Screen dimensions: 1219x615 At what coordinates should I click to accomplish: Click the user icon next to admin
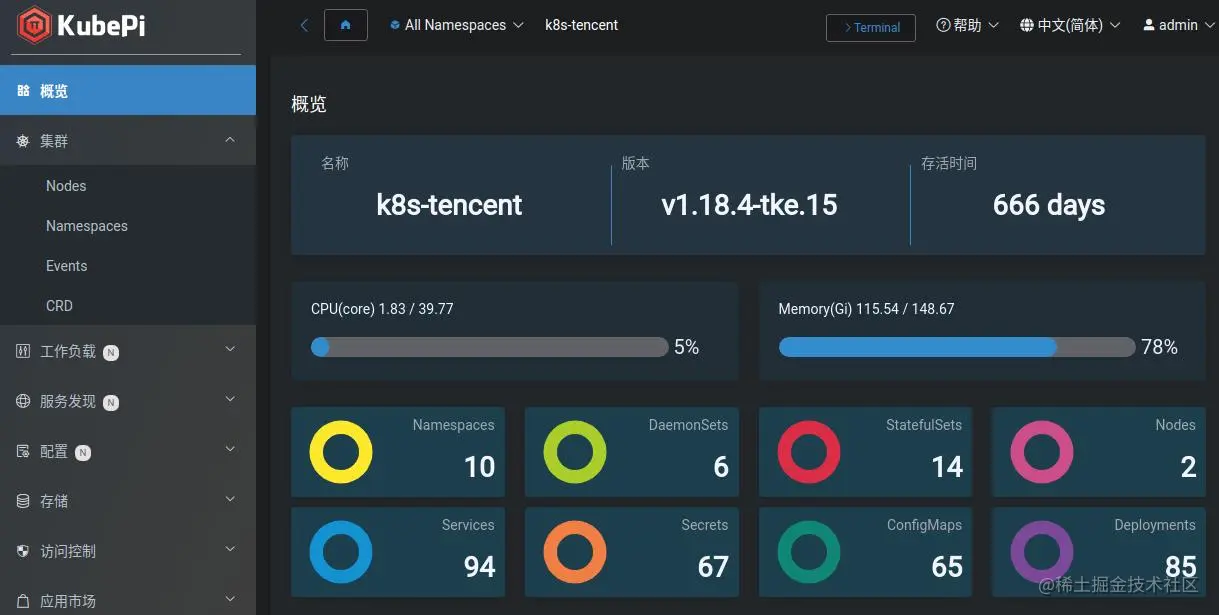pos(1149,25)
